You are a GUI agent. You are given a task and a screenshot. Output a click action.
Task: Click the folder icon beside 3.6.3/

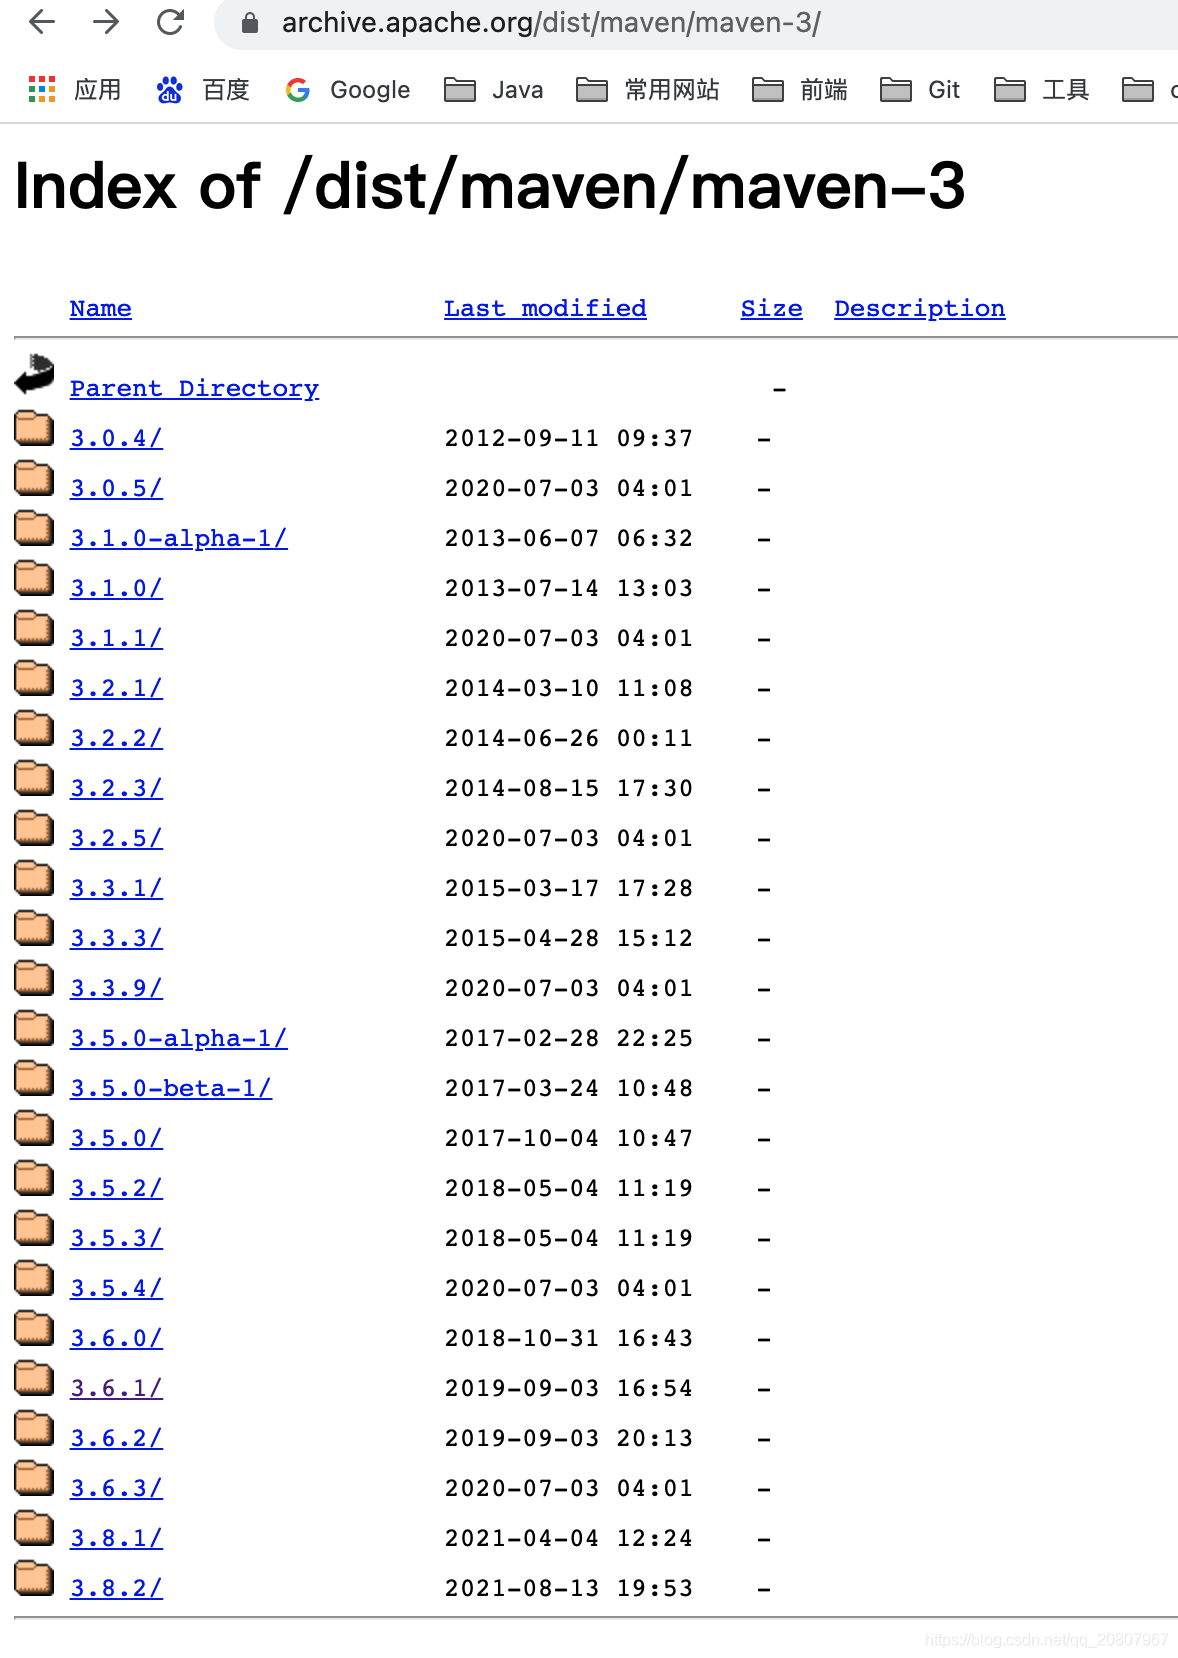[34, 1477]
